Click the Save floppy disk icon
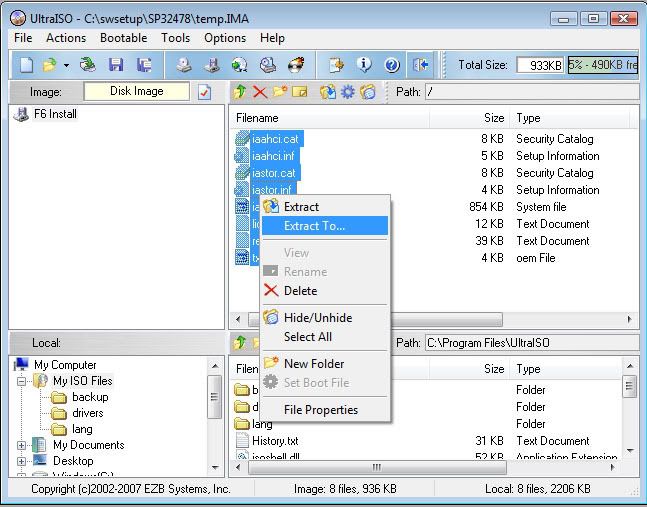 coord(116,65)
